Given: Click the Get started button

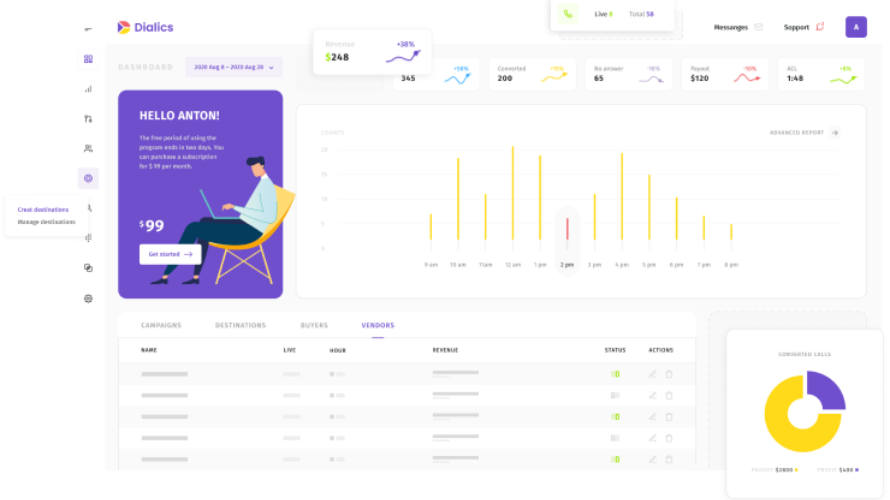Looking at the screenshot, I should tap(170, 254).
